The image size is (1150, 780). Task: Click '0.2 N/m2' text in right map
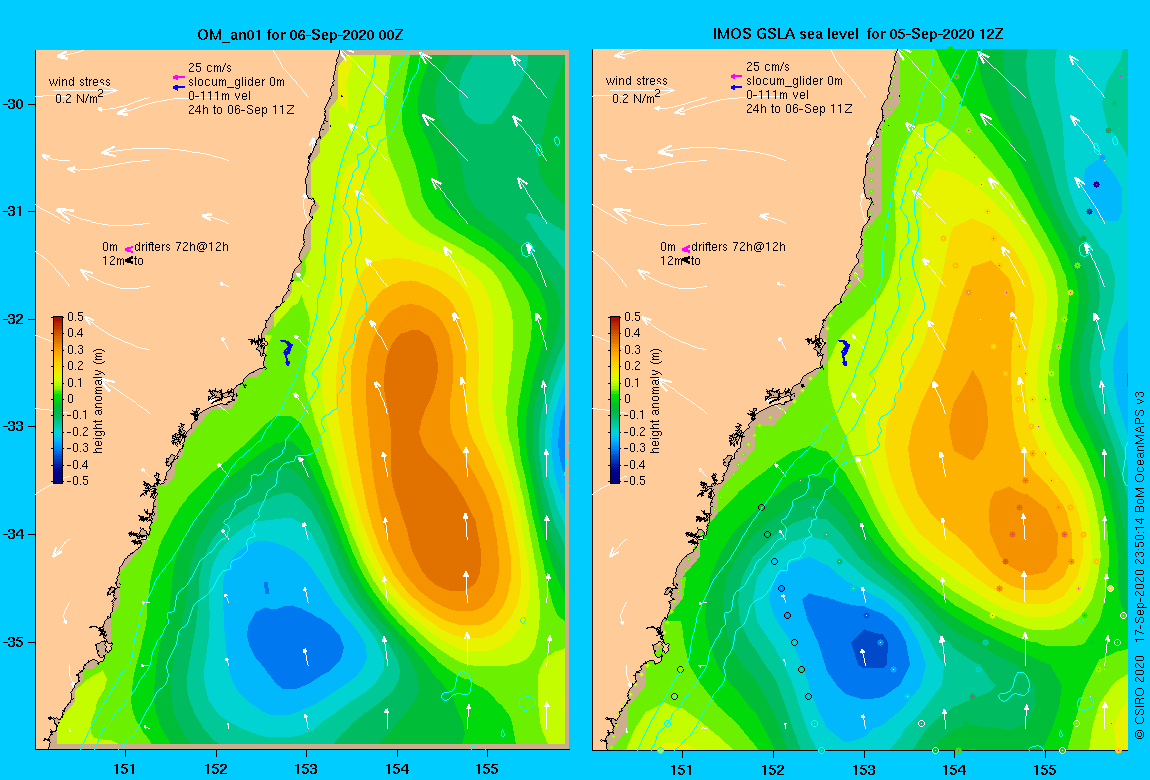coord(637,97)
